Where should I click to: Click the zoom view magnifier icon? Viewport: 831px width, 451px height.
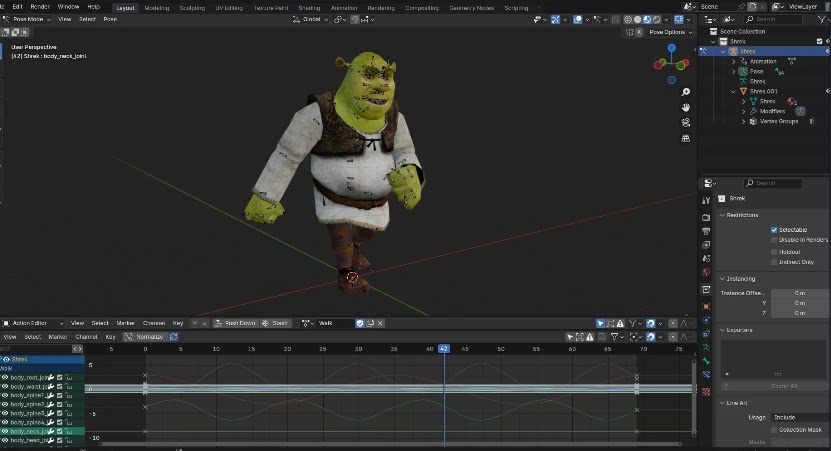686,92
